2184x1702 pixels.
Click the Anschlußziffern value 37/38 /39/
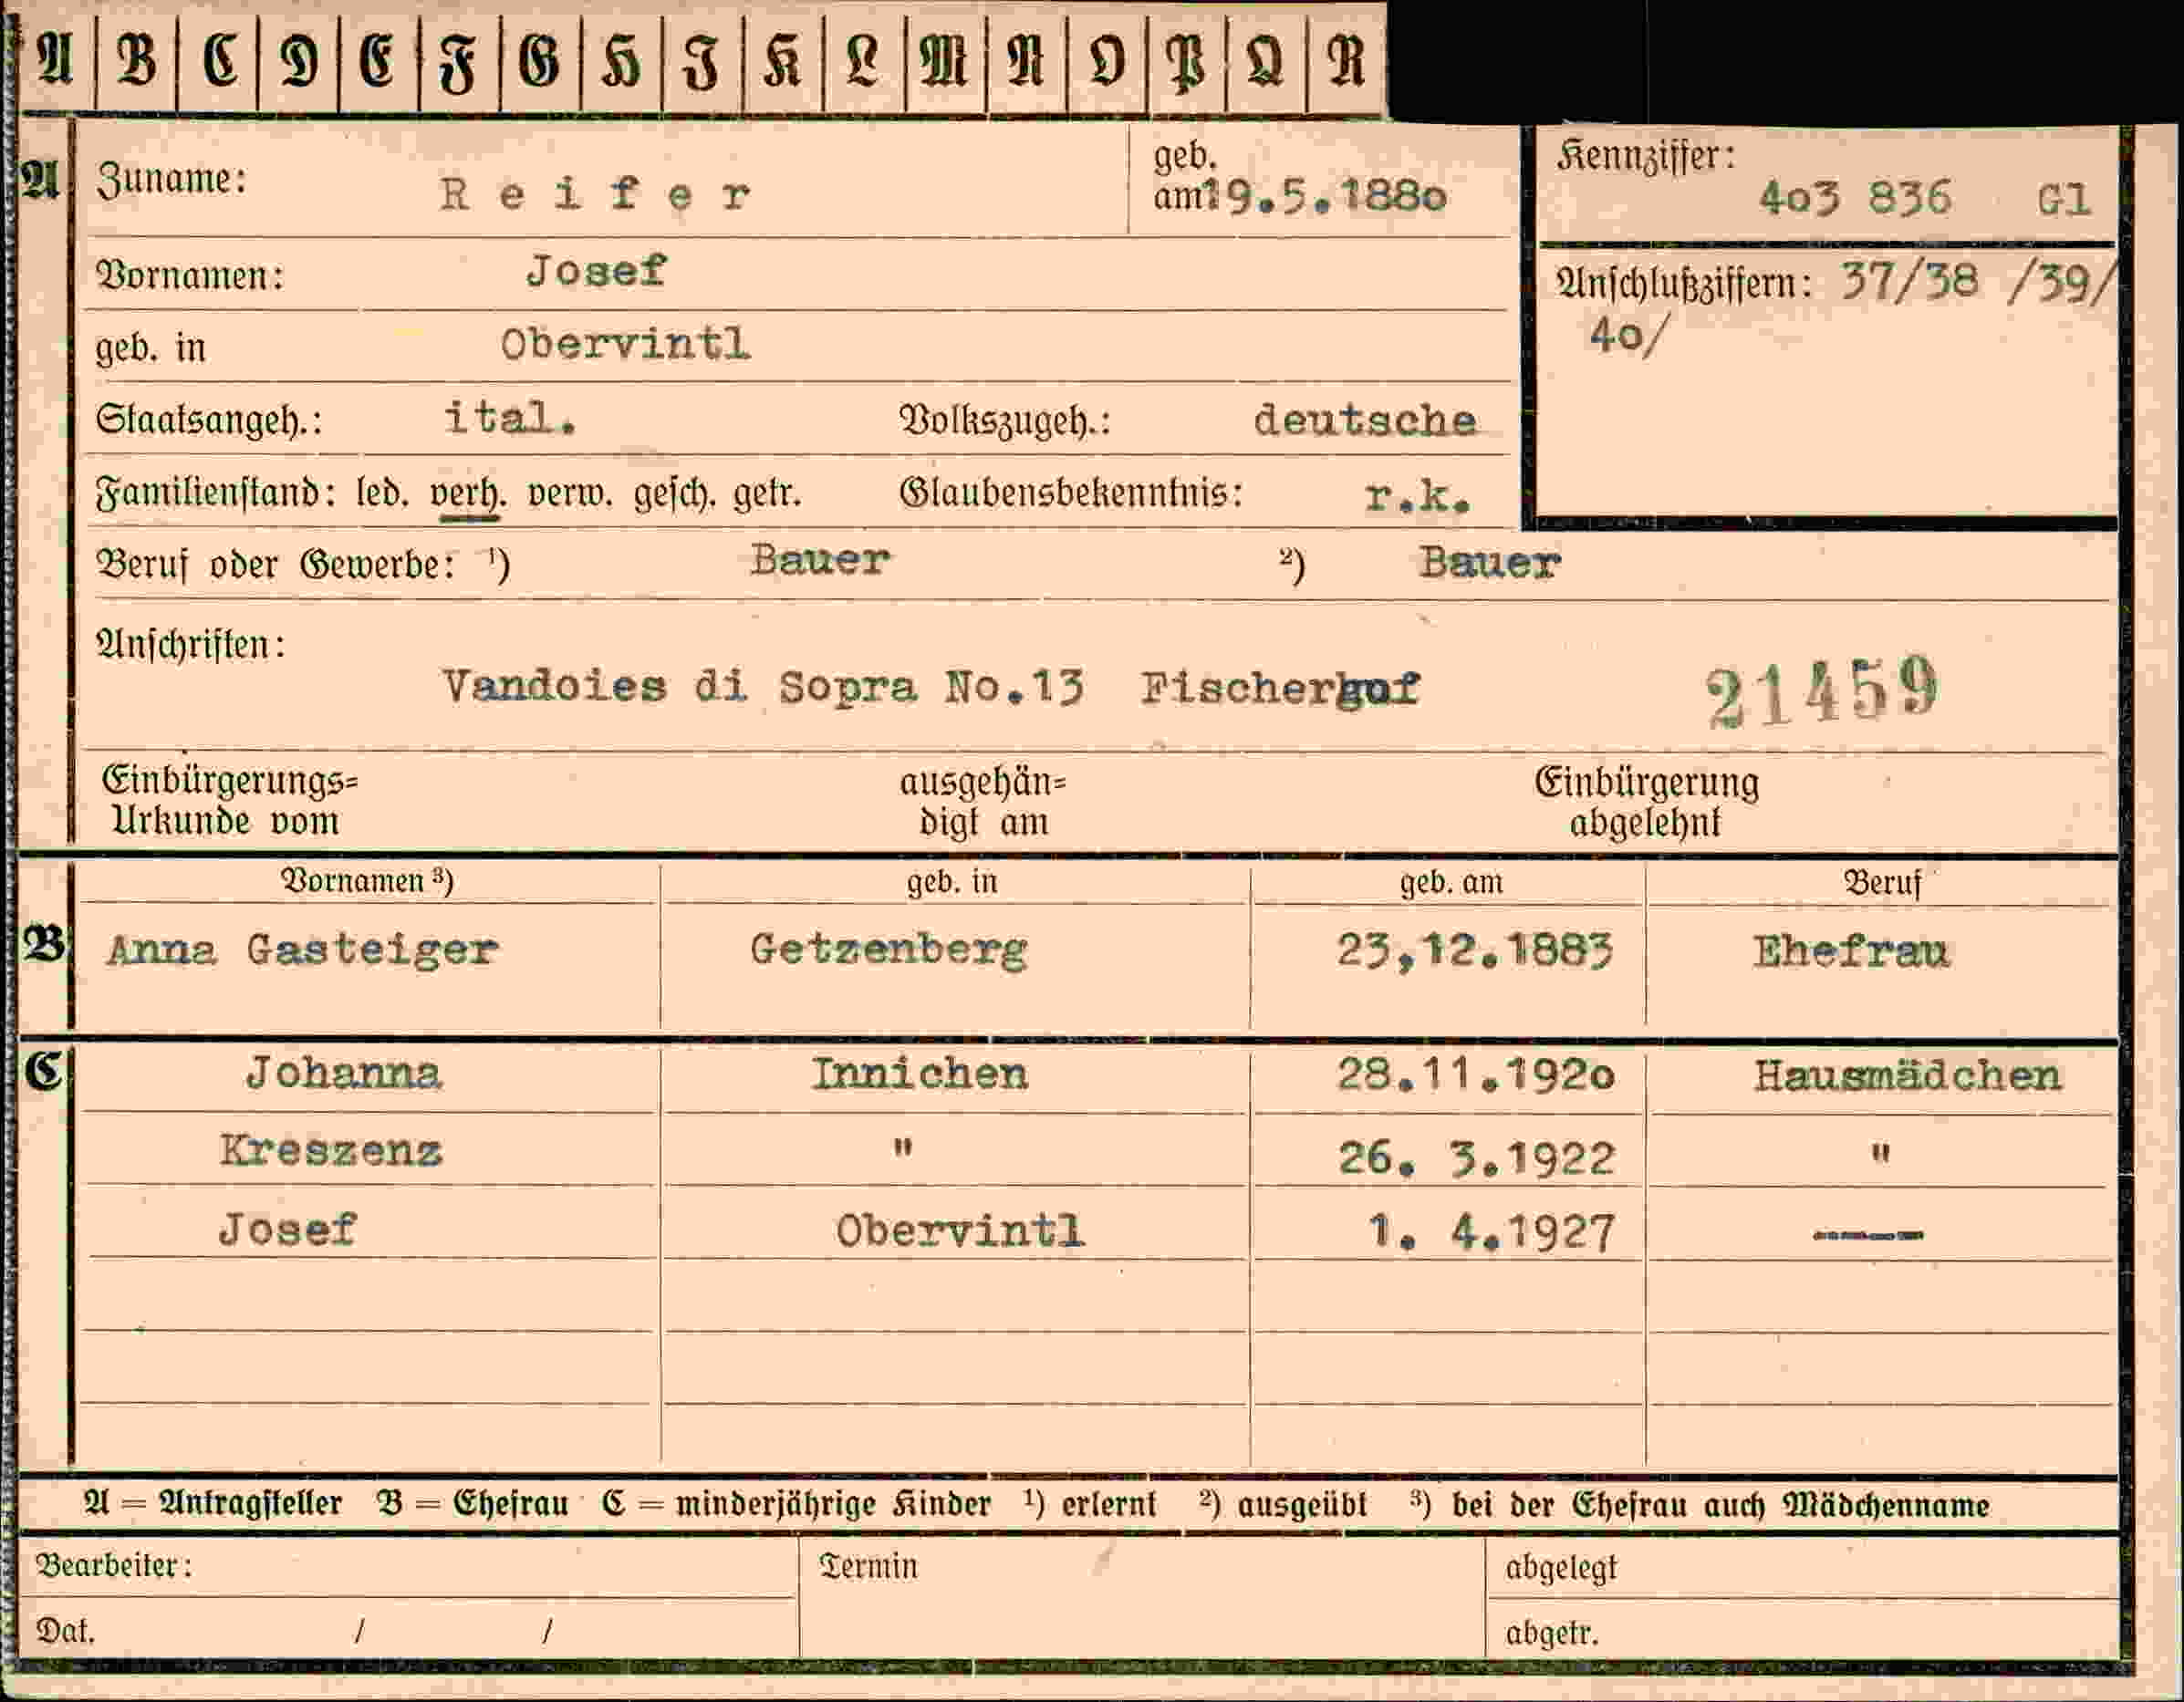point(1978,283)
